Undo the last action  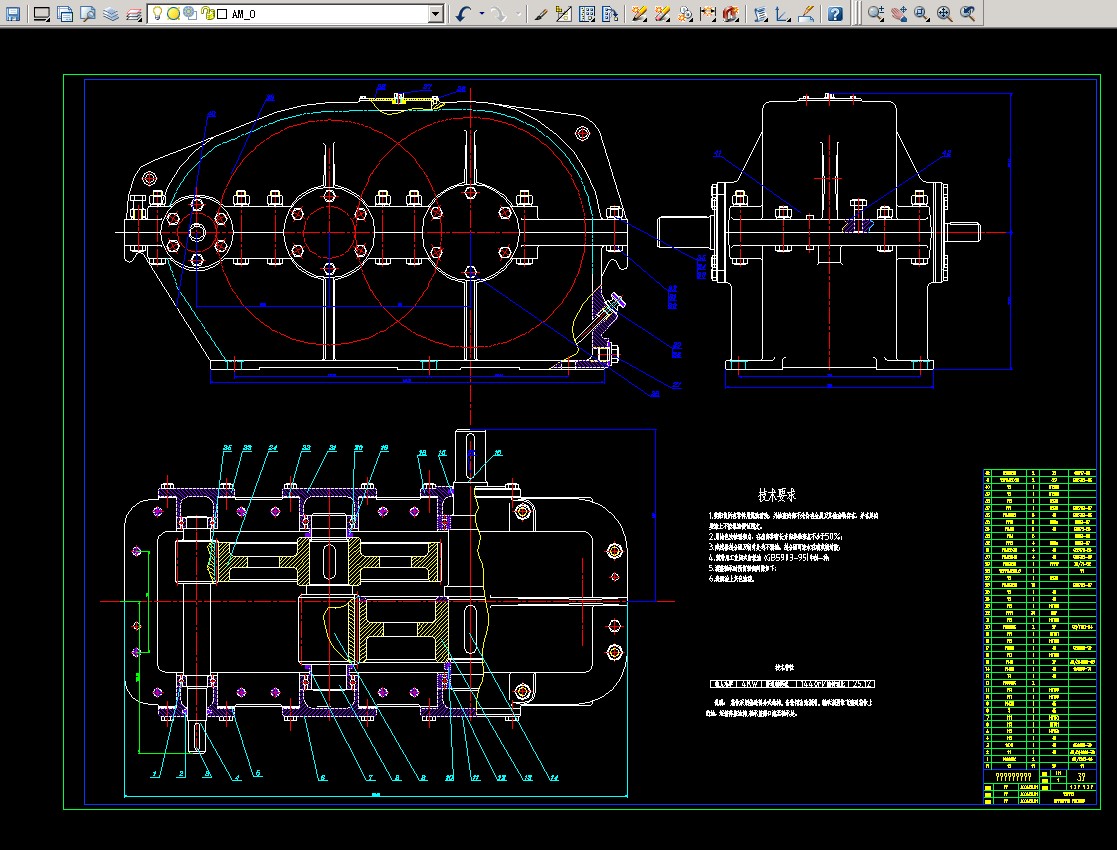(x=464, y=14)
